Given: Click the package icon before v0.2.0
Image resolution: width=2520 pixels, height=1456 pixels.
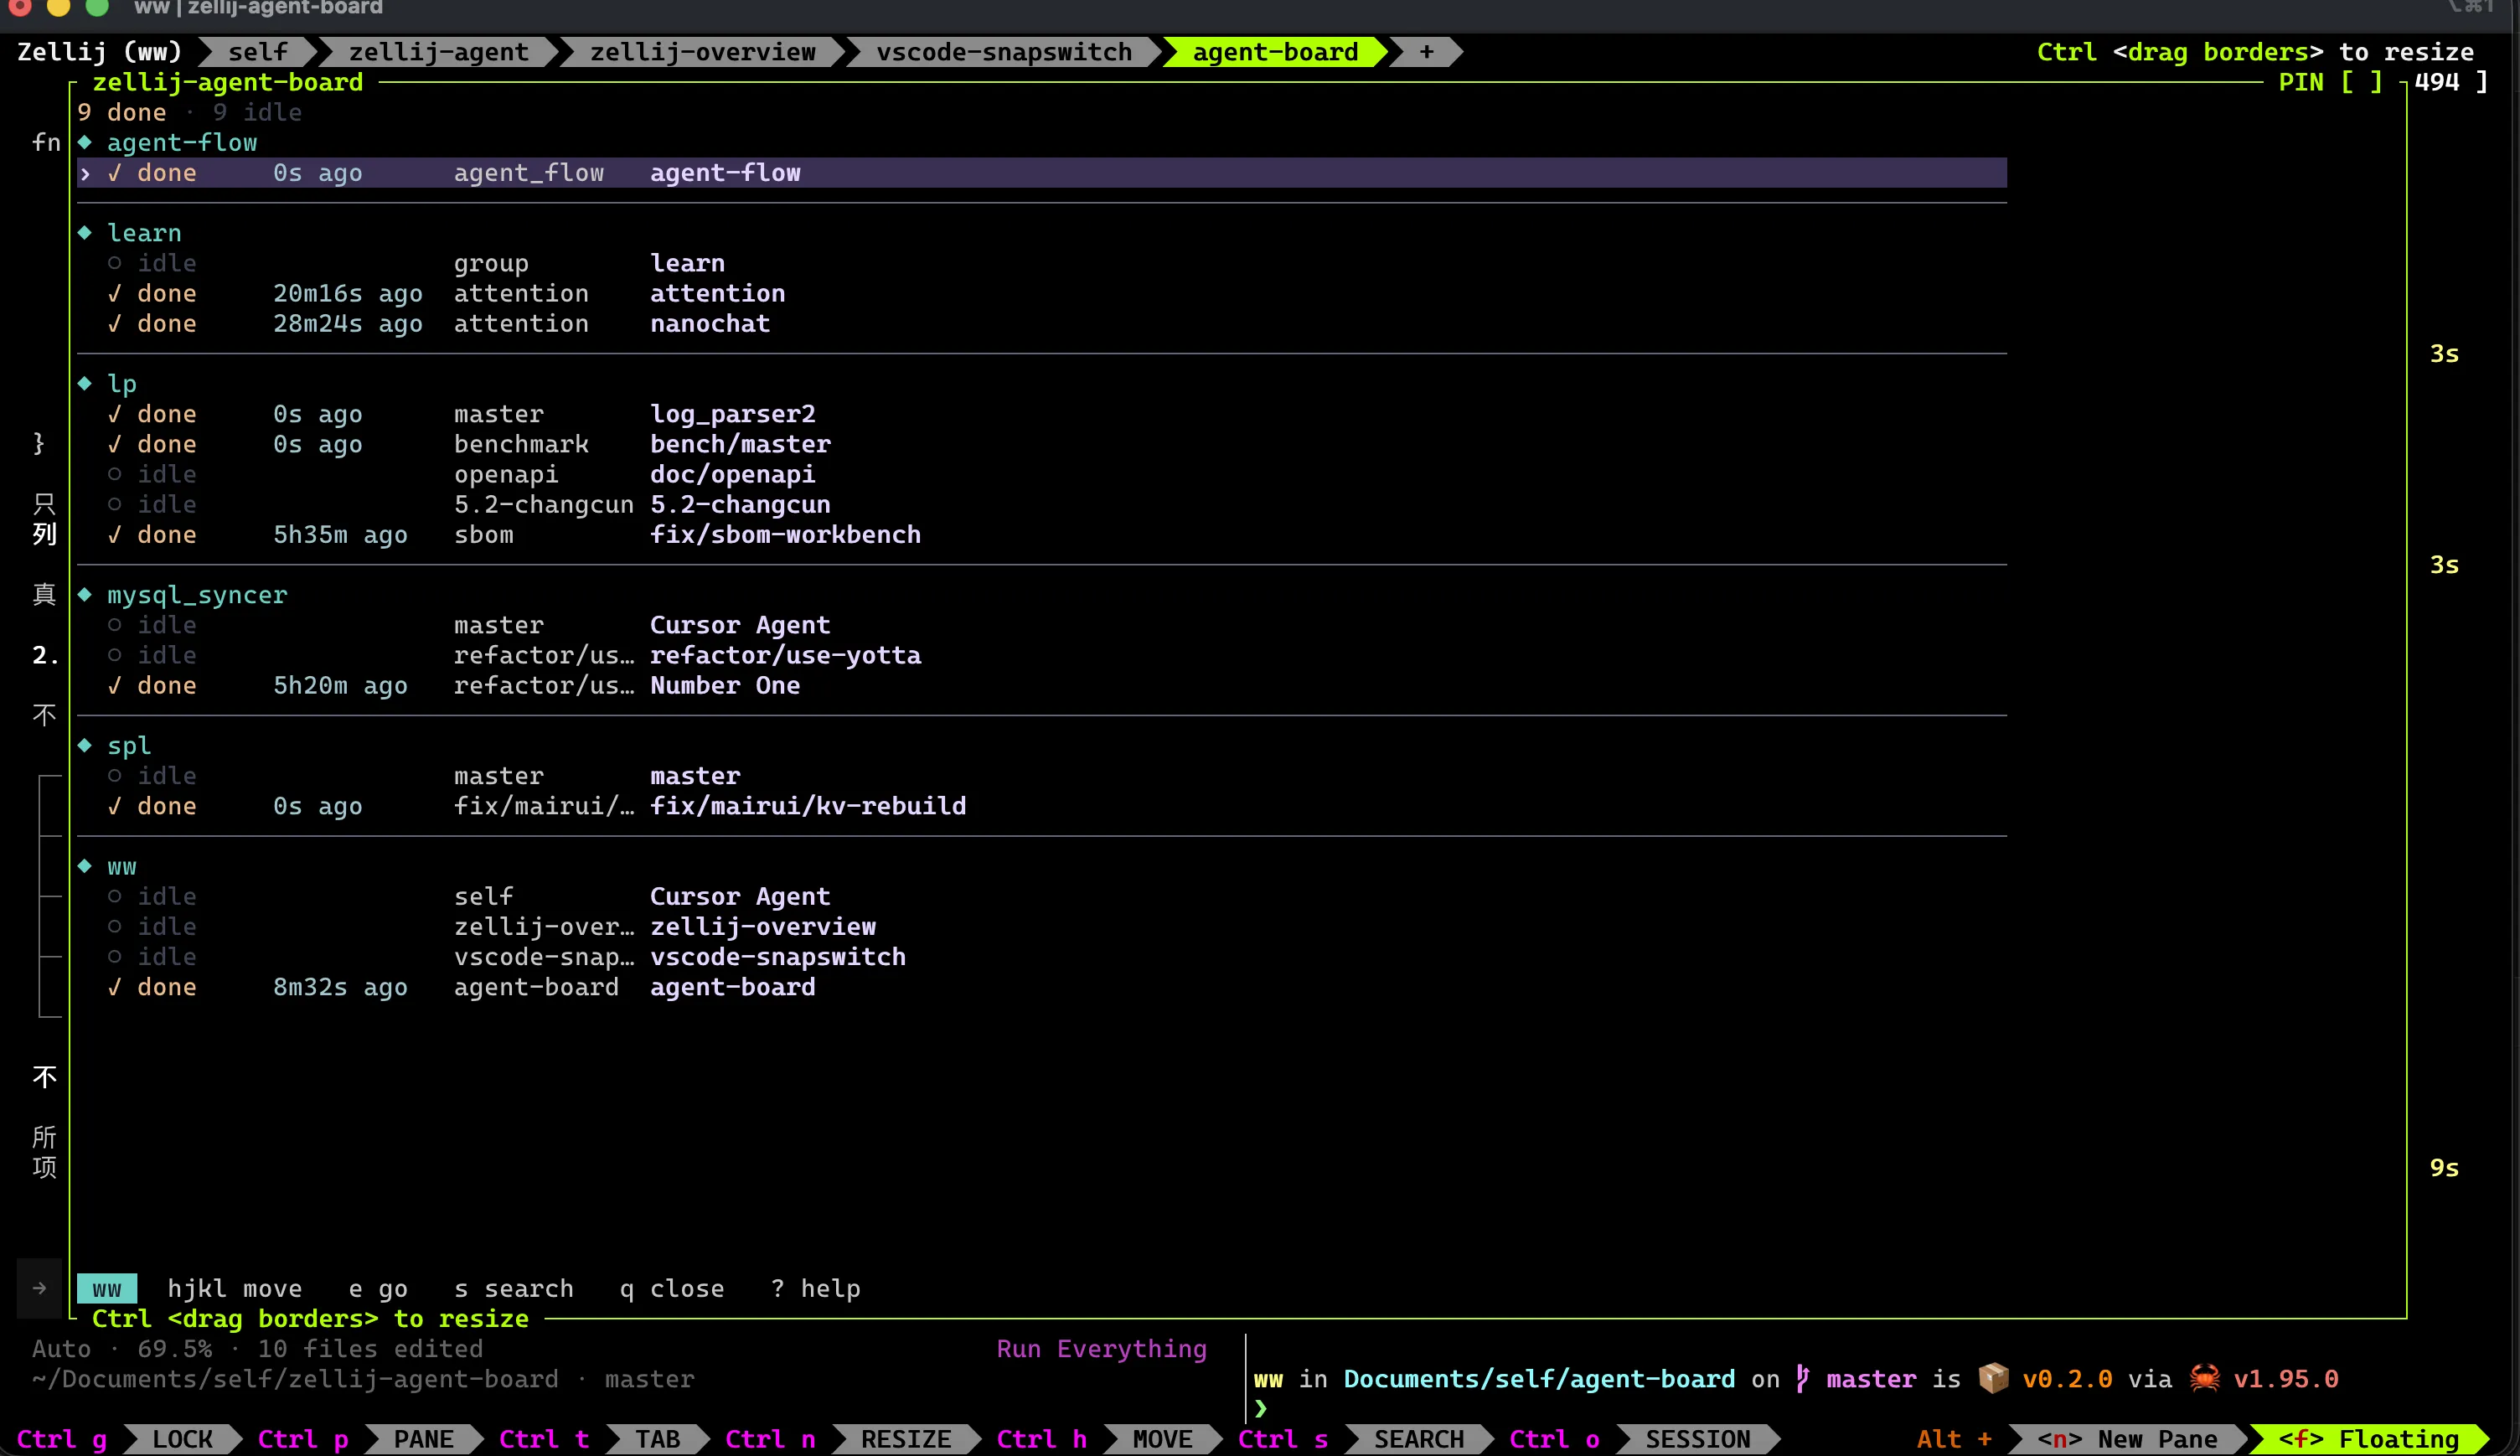Looking at the screenshot, I should (1993, 1379).
